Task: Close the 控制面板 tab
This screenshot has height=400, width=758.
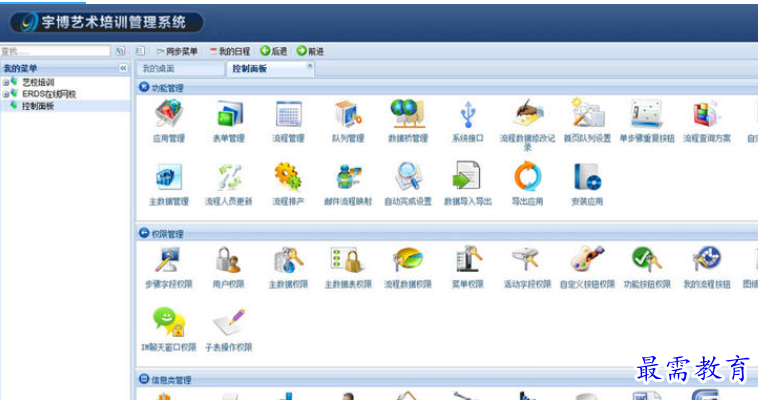Action: click(x=309, y=65)
